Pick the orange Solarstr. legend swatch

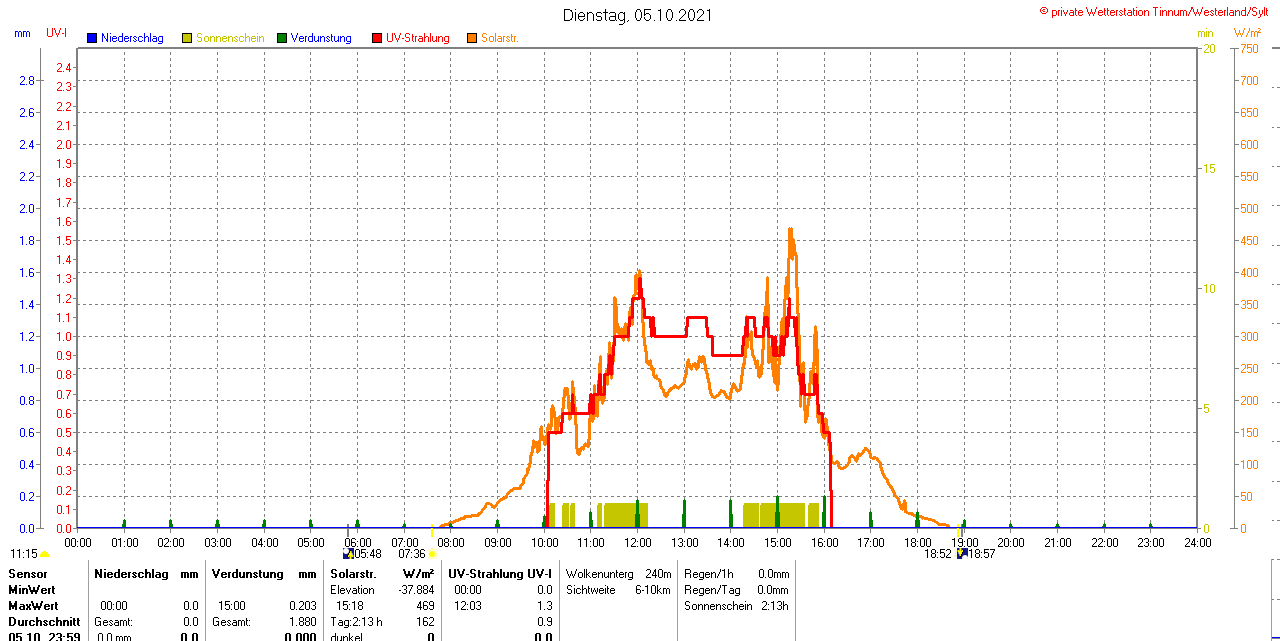[472, 38]
